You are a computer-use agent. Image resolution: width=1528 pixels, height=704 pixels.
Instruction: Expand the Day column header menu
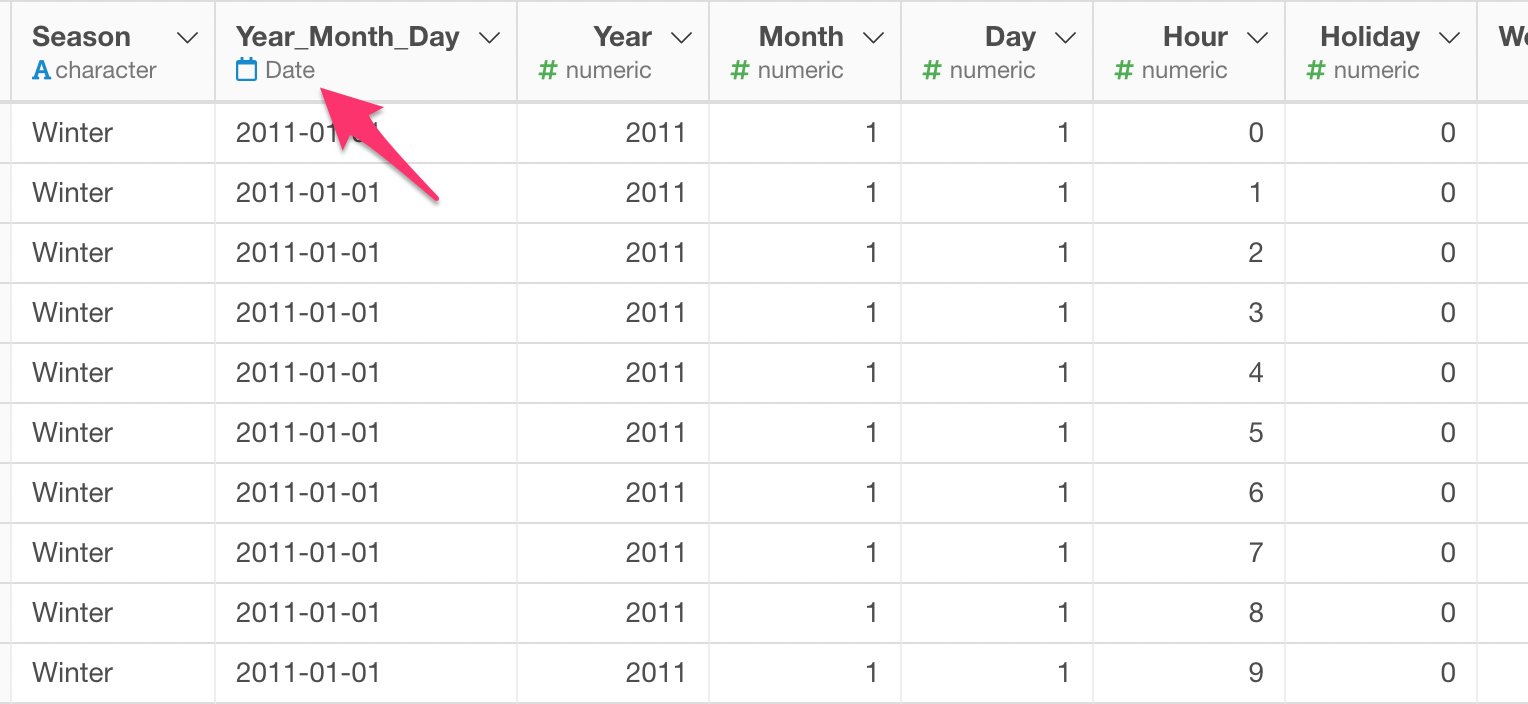(x=1065, y=38)
